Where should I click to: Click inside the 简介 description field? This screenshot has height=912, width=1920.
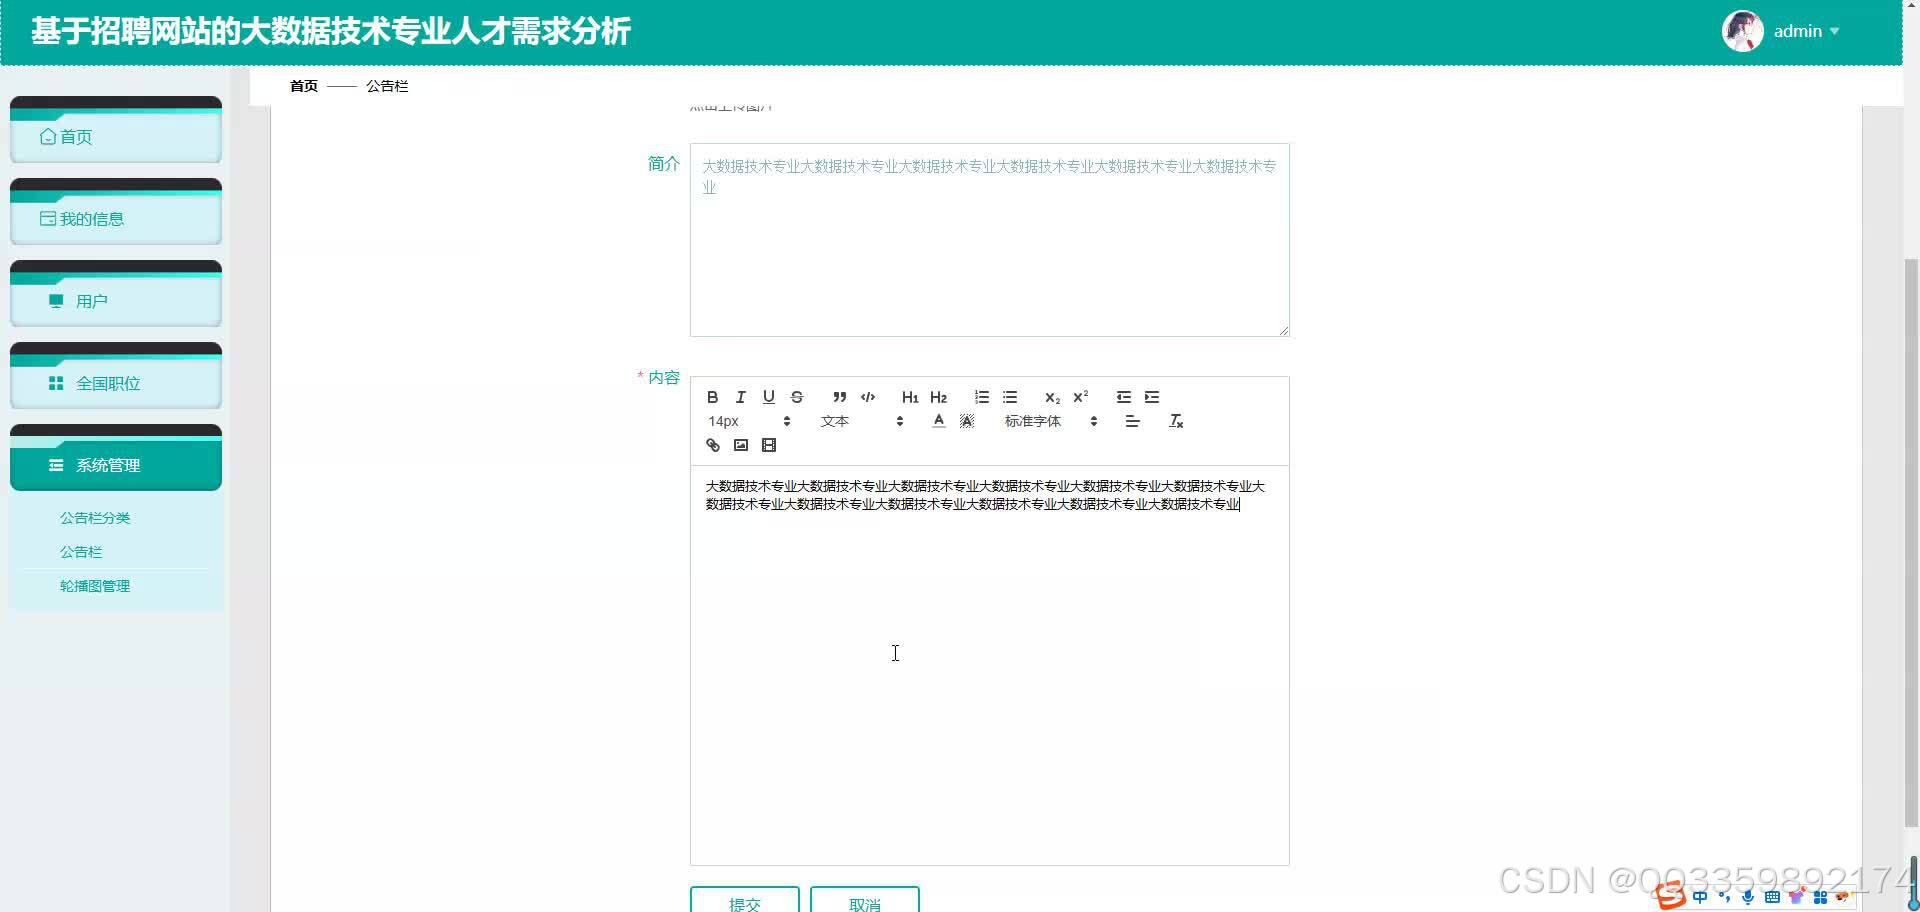(x=988, y=240)
